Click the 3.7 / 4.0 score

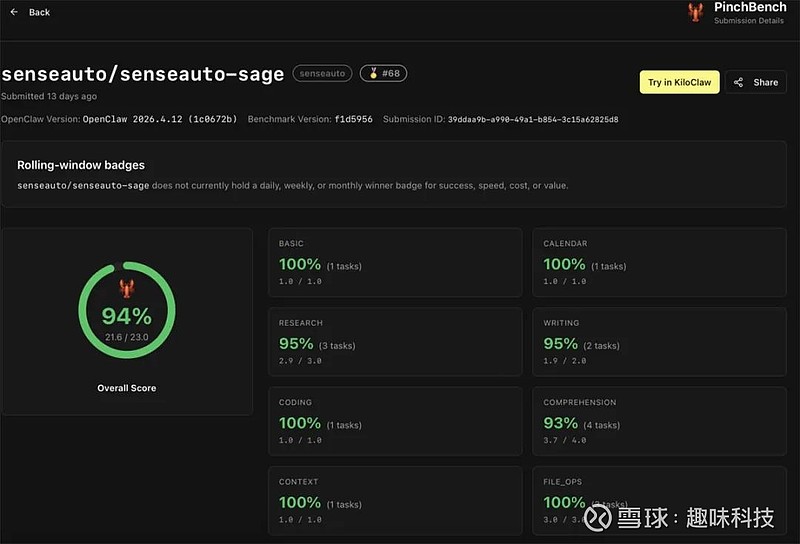coord(564,440)
